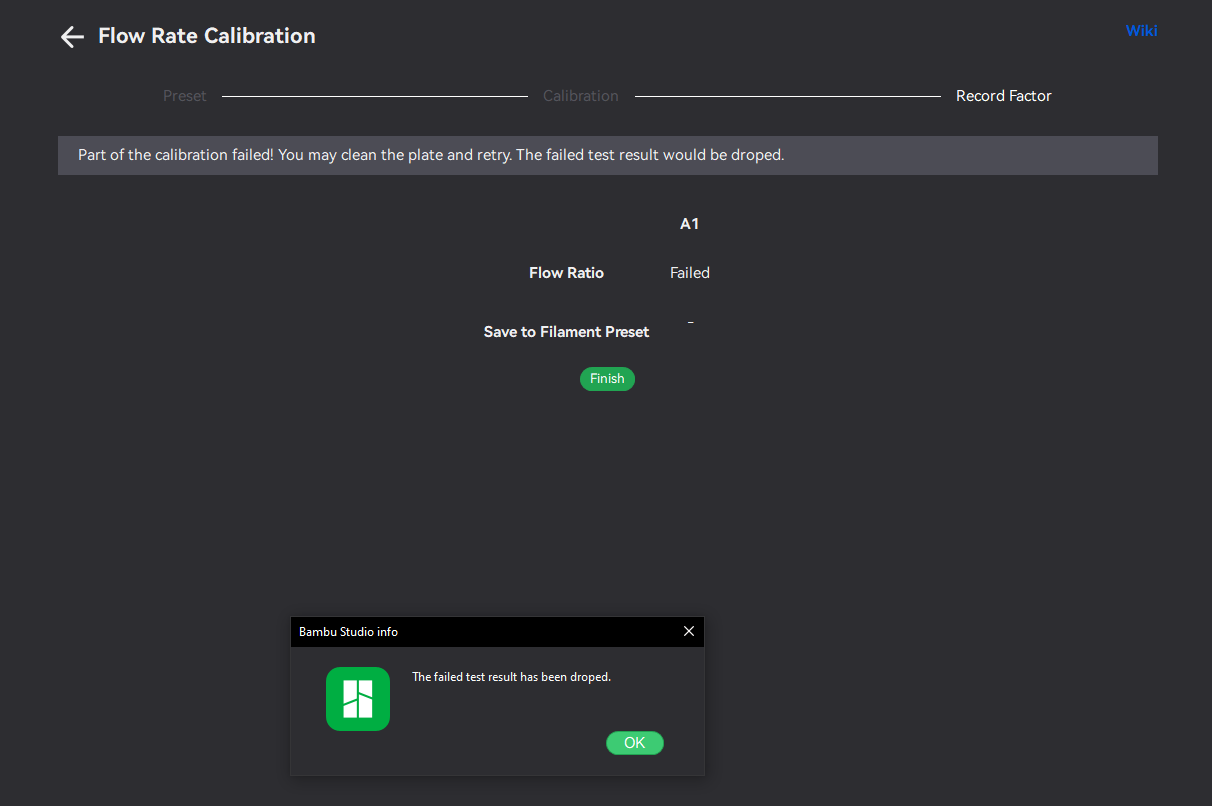Click the dash value beside Save to Filament Preset
The width and height of the screenshot is (1212, 806).
[690, 323]
